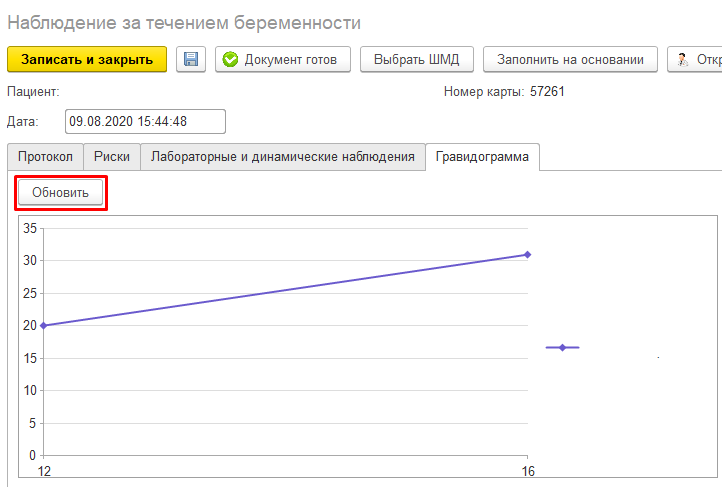This screenshot has width=722, height=487.
Task: Select the 'Гравидограмма' tab
Action: (x=482, y=157)
